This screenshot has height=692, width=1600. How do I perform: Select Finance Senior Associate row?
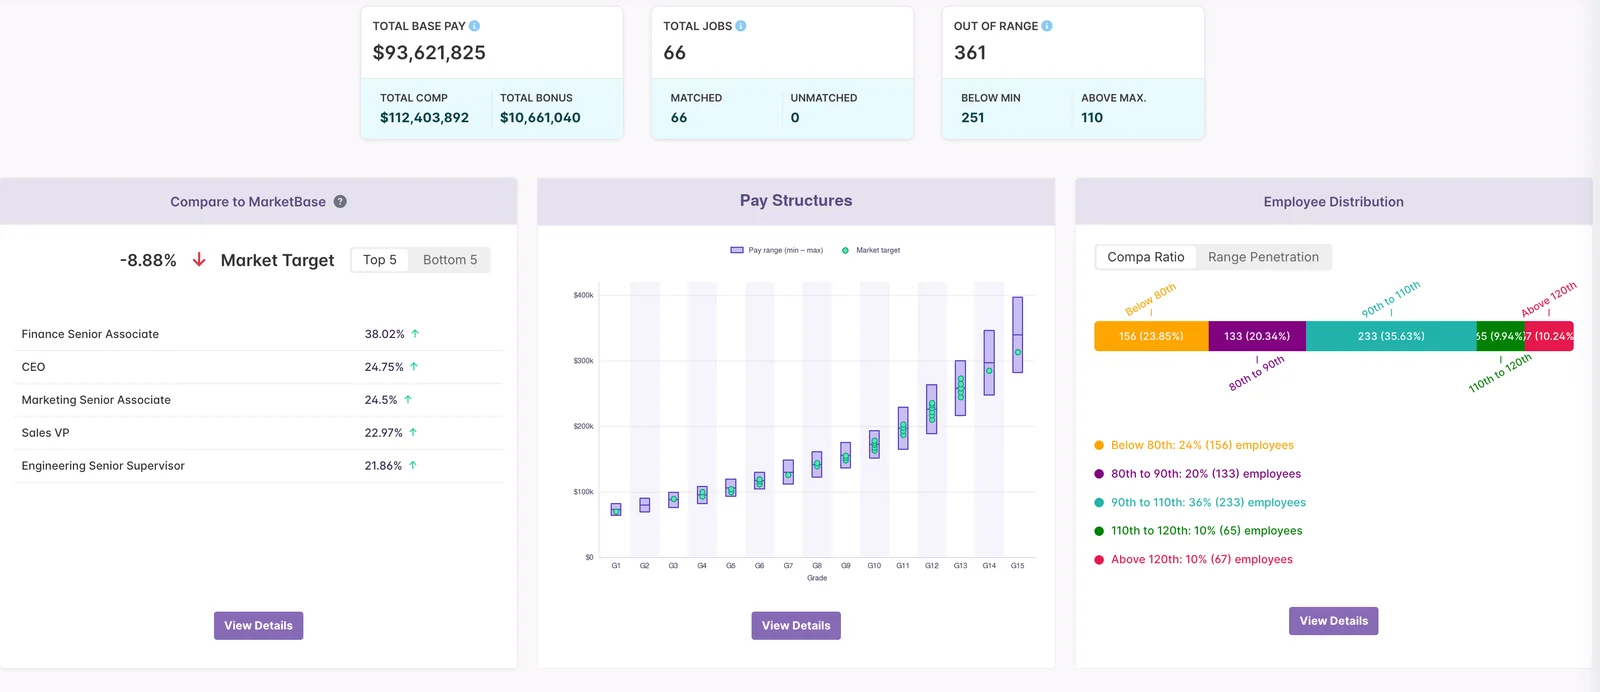pyautogui.click(x=258, y=334)
